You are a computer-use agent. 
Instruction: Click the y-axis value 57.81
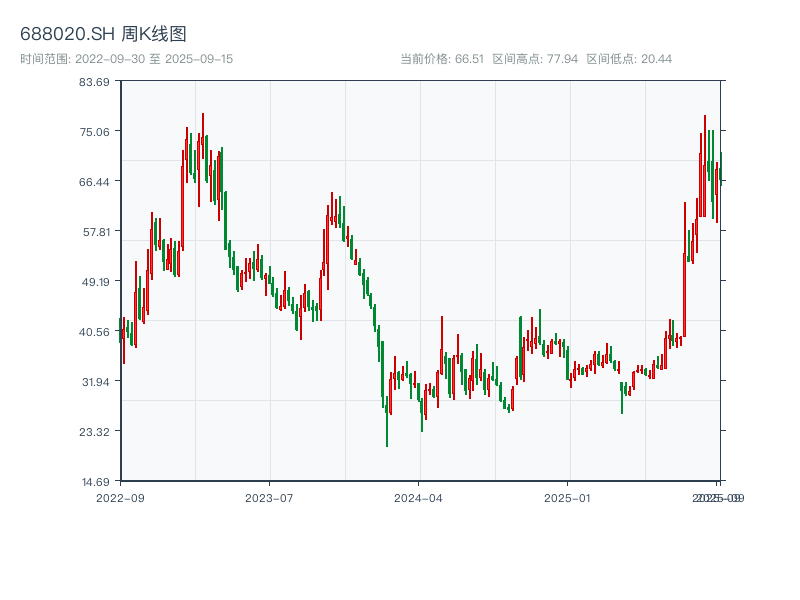coord(96,232)
